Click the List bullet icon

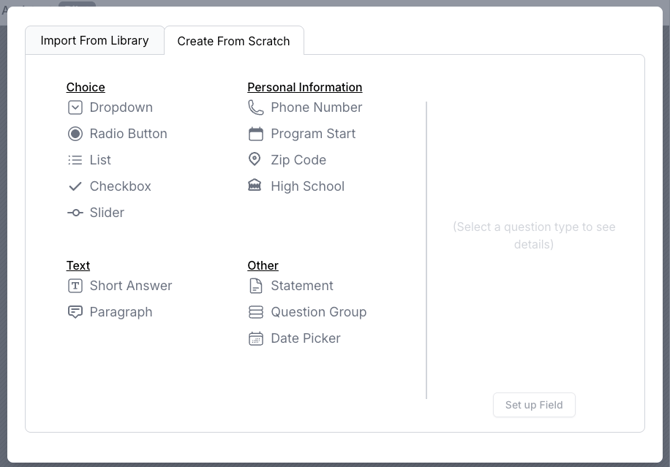coord(75,160)
